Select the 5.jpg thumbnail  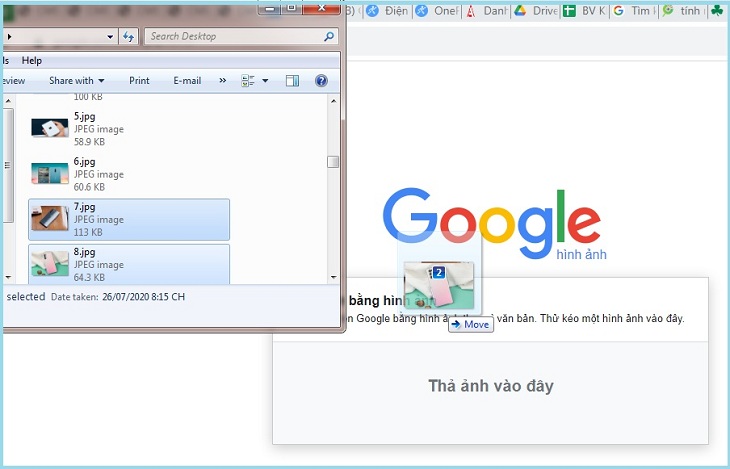(50, 128)
